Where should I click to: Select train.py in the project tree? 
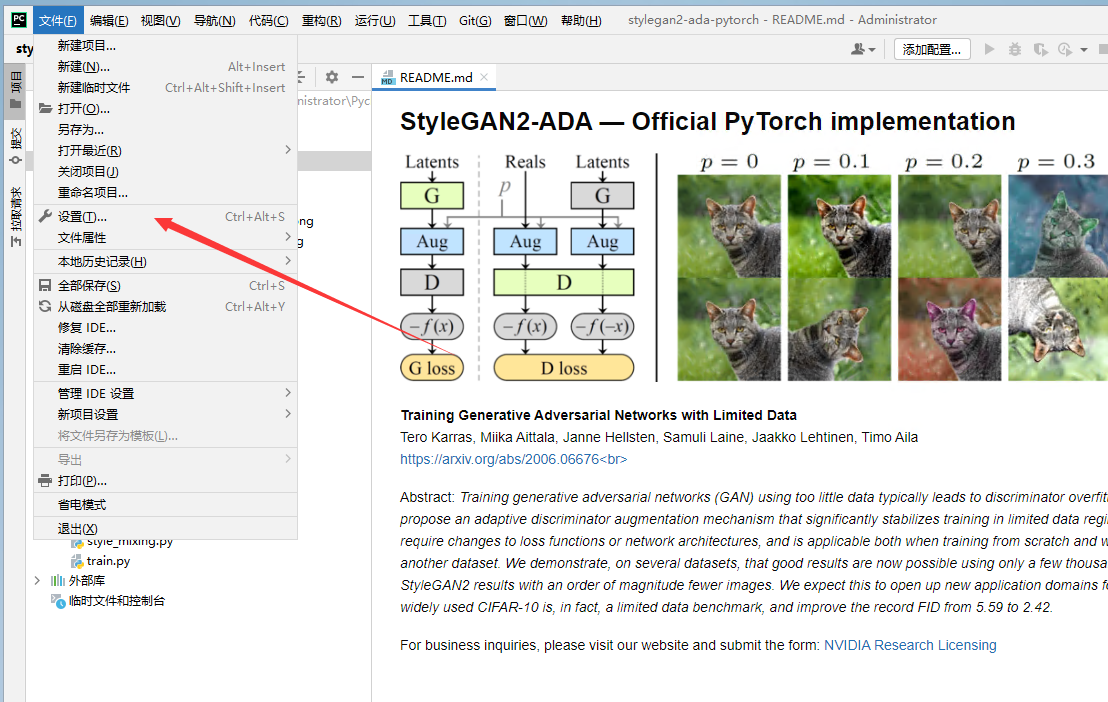point(108,561)
